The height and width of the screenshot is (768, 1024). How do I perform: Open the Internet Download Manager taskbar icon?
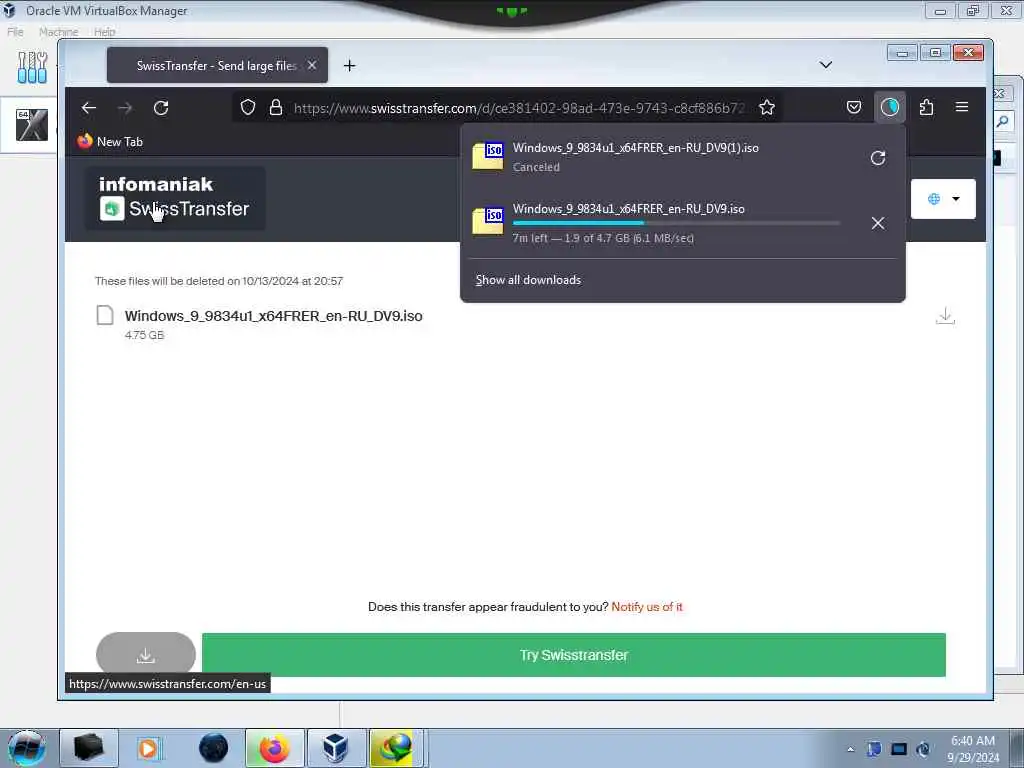coord(396,748)
